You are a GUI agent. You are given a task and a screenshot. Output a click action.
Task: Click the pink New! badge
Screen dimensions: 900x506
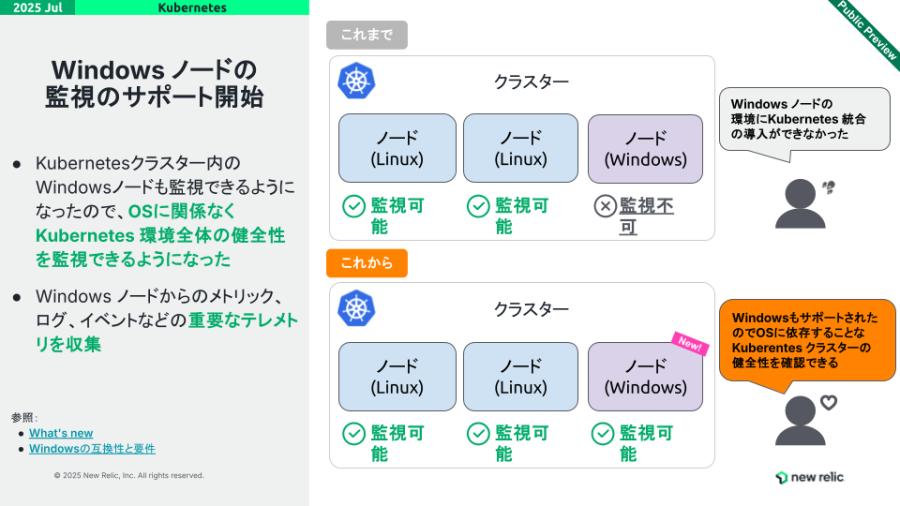[690, 344]
